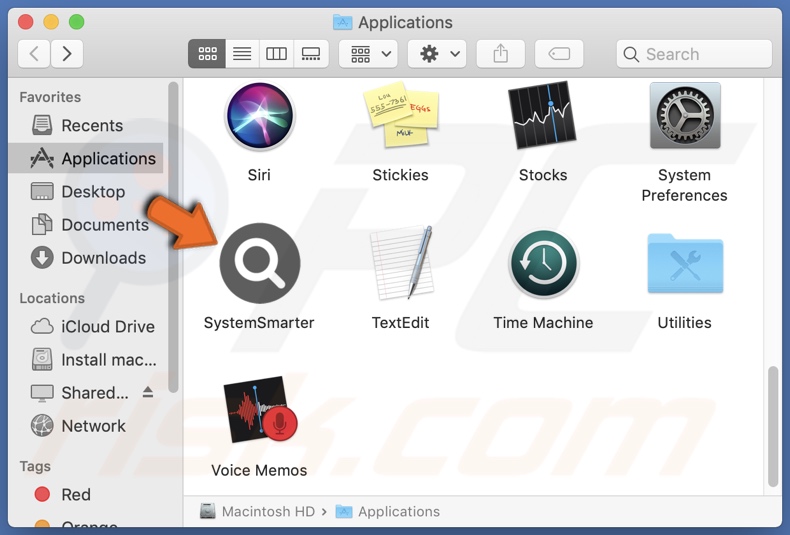Select Applications in the sidebar
Image resolution: width=790 pixels, height=535 pixels.
click(86, 159)
